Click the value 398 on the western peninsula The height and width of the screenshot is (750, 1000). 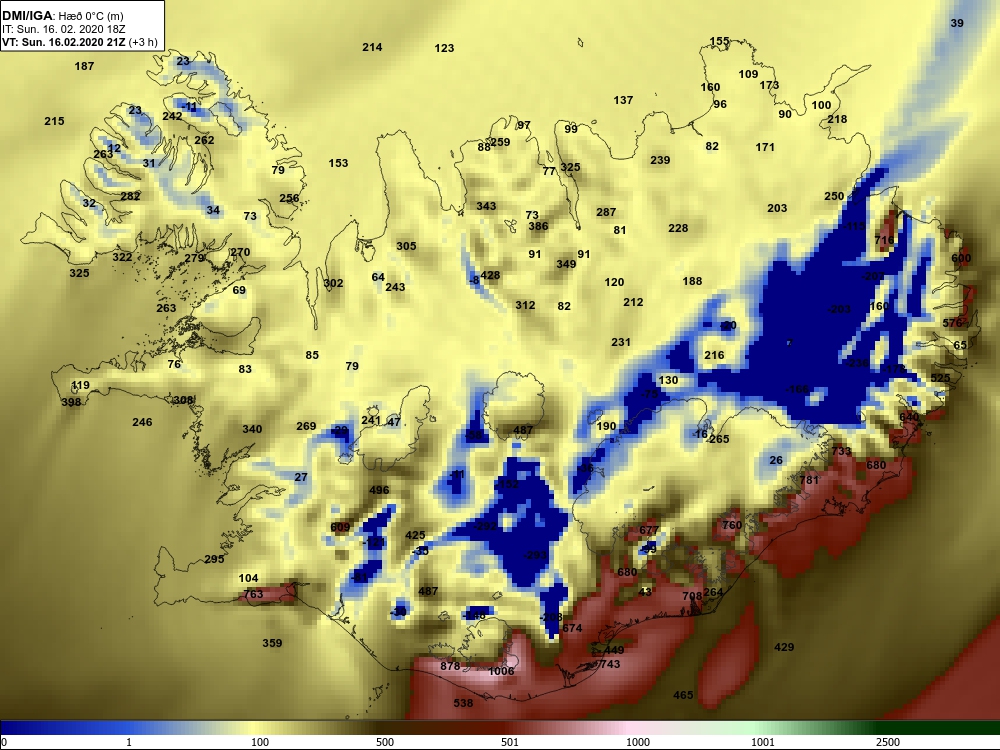click(71, 402)
